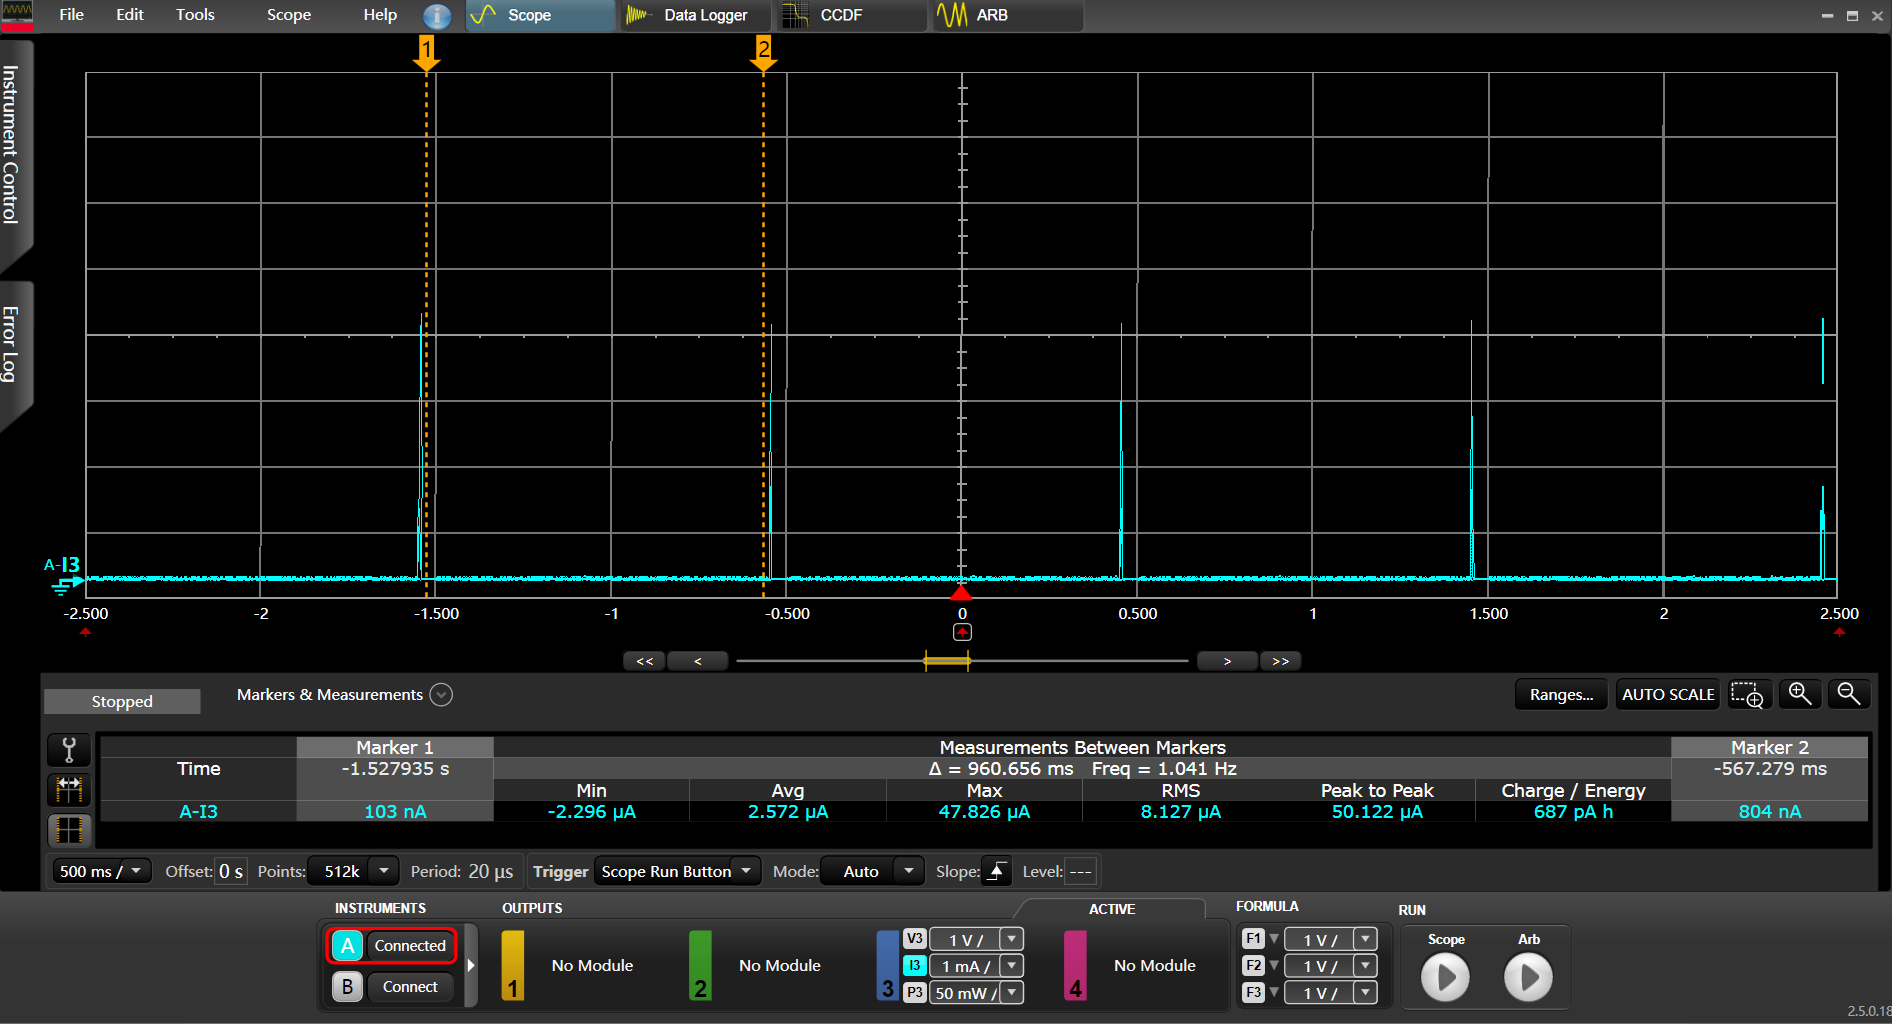The width and height of the screenshot is (1892, 1024).
Task: Toggle F1 formula trace
Action: 1253,939
